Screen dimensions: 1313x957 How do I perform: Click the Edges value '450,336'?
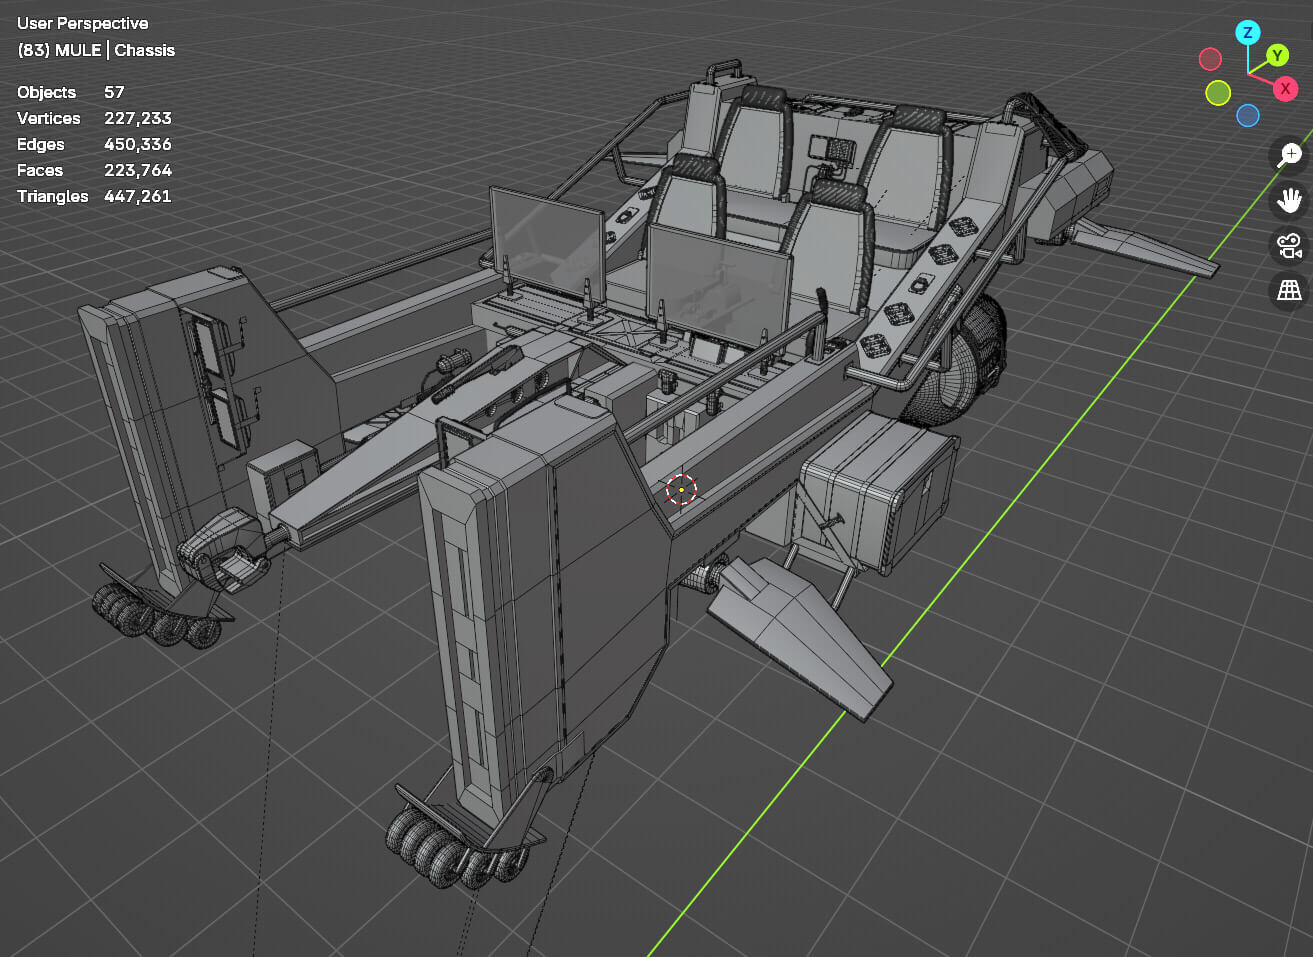138,144
